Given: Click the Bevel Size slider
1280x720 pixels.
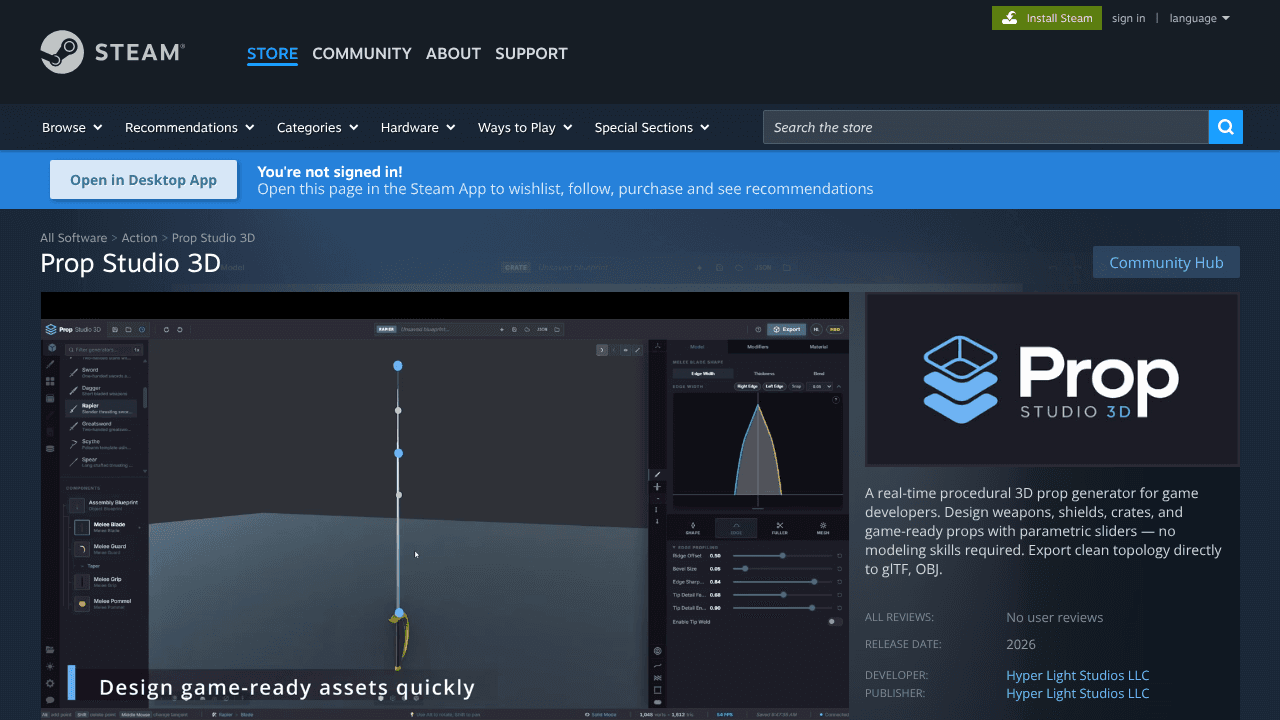Looking at the screenshot, I should tap(782, 569).
